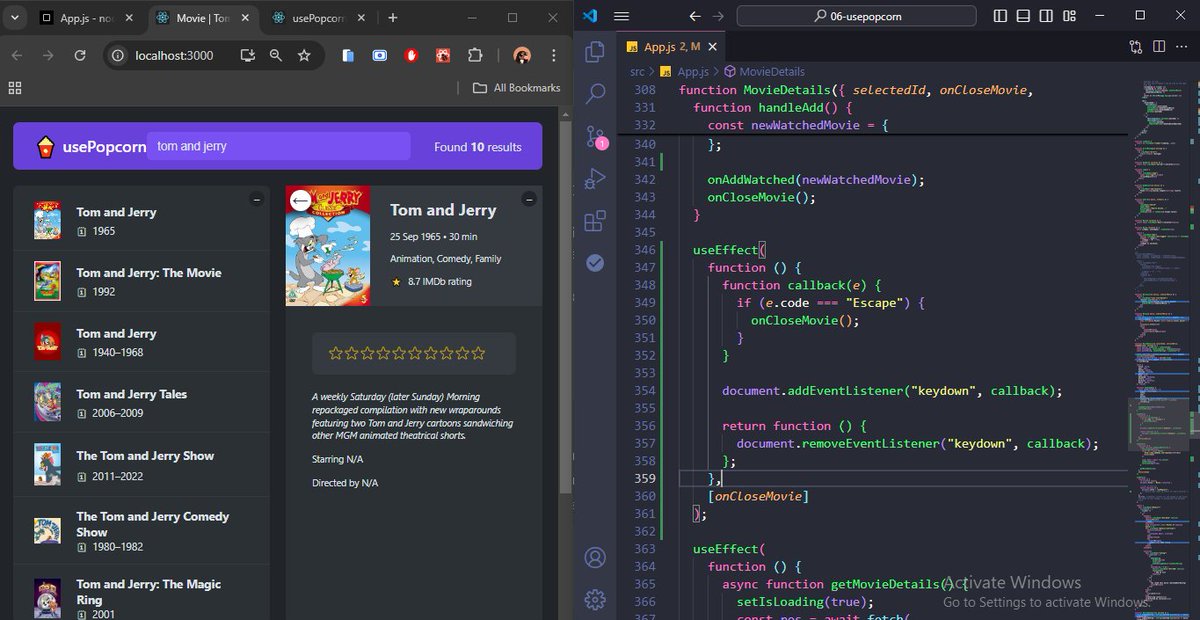Open the zoom magnifier in address bar
This screenshot has height=620, width=1200.
[x=275, y=55]
